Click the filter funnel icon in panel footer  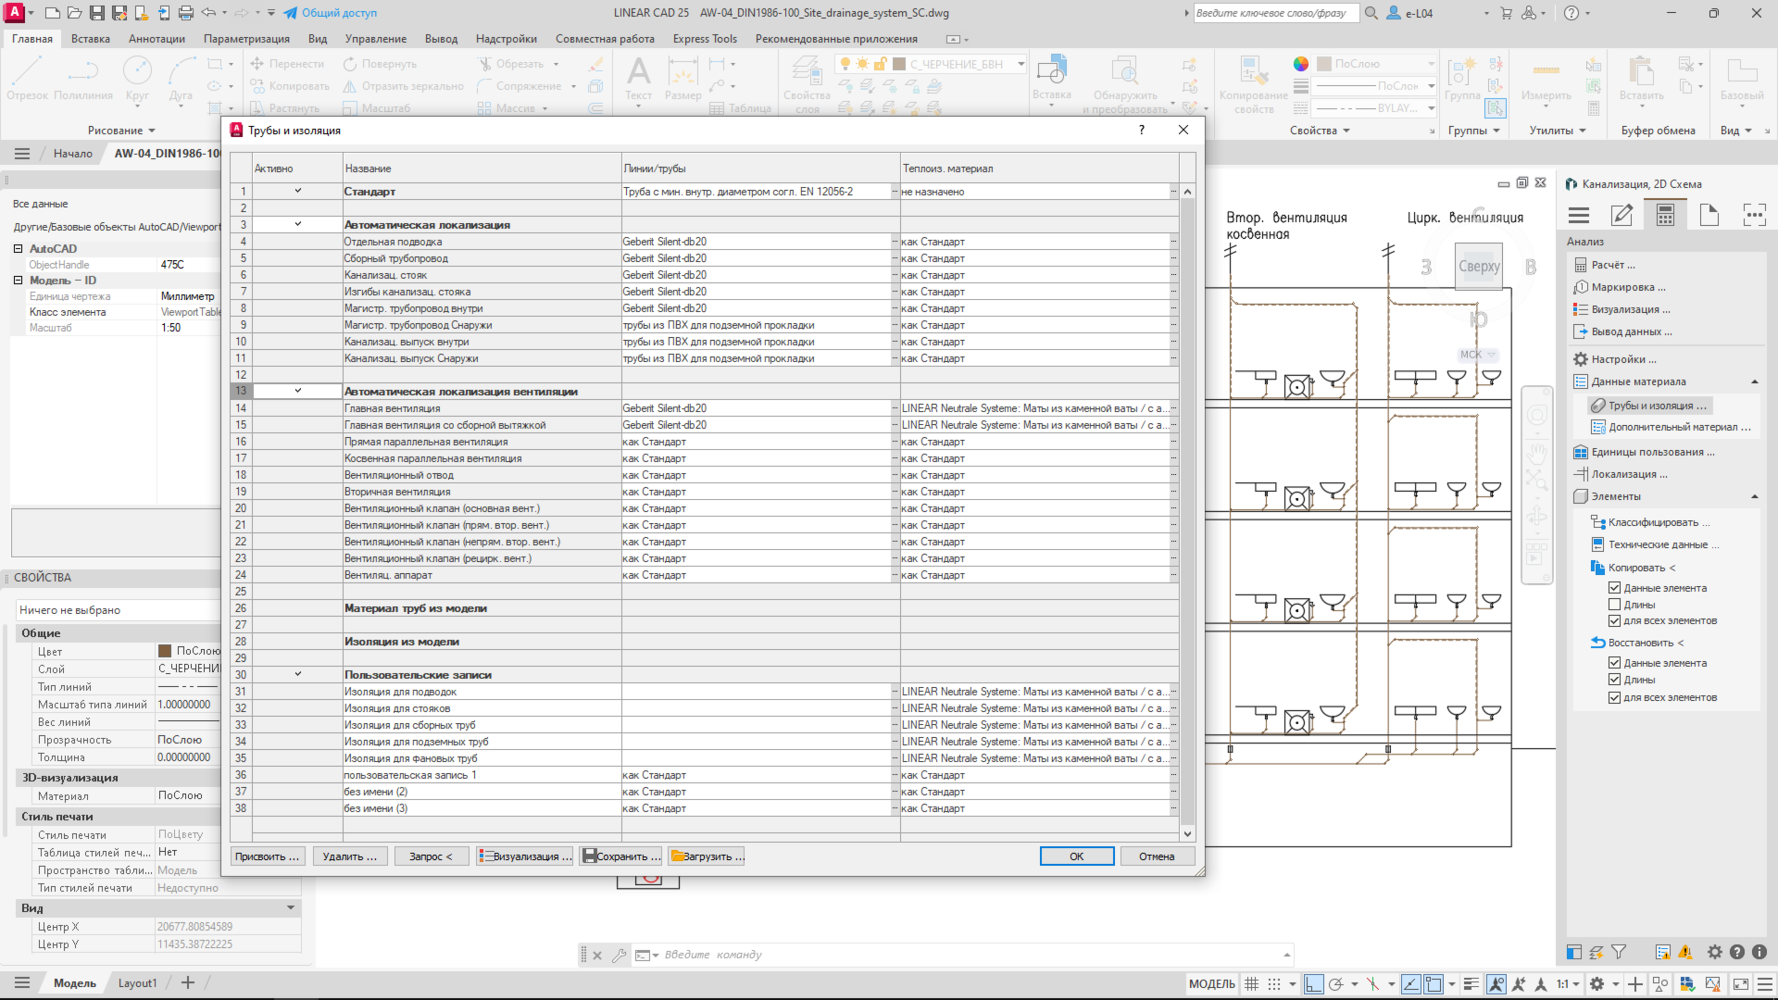coord(1619,952)
